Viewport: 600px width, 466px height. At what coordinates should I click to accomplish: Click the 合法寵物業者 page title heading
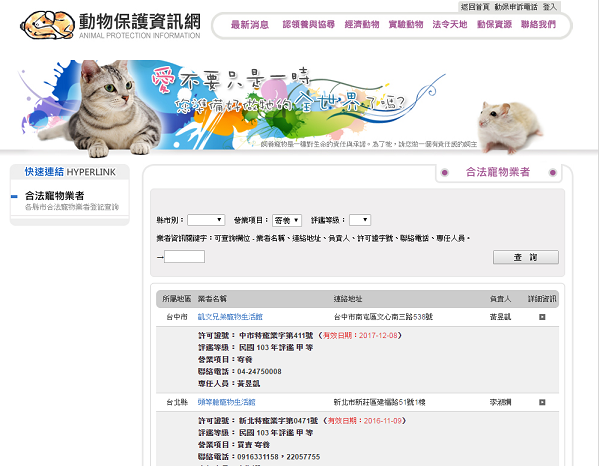pos(497,172)
